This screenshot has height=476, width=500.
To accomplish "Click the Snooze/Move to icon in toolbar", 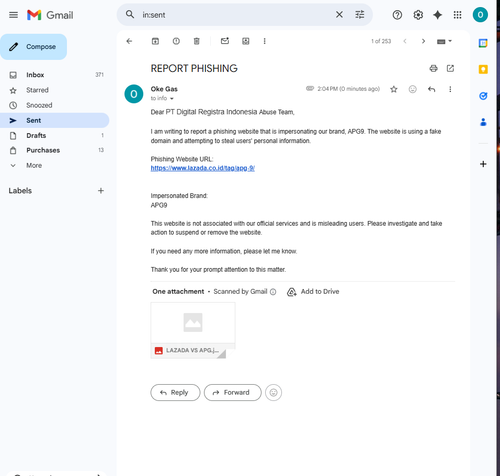I will pos(246,41).
